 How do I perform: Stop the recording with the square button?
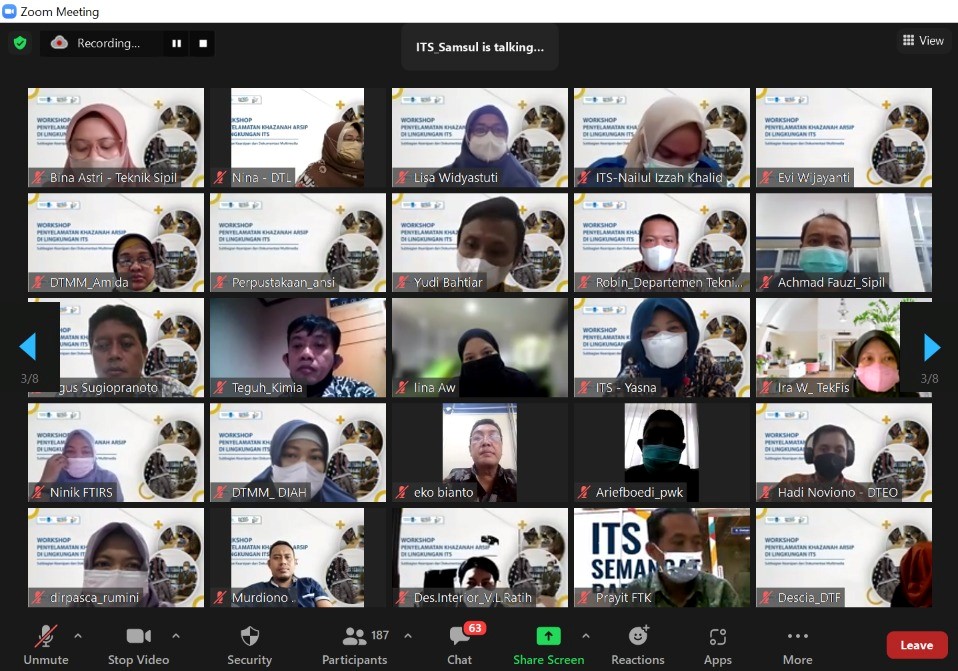tap(203, 43)
